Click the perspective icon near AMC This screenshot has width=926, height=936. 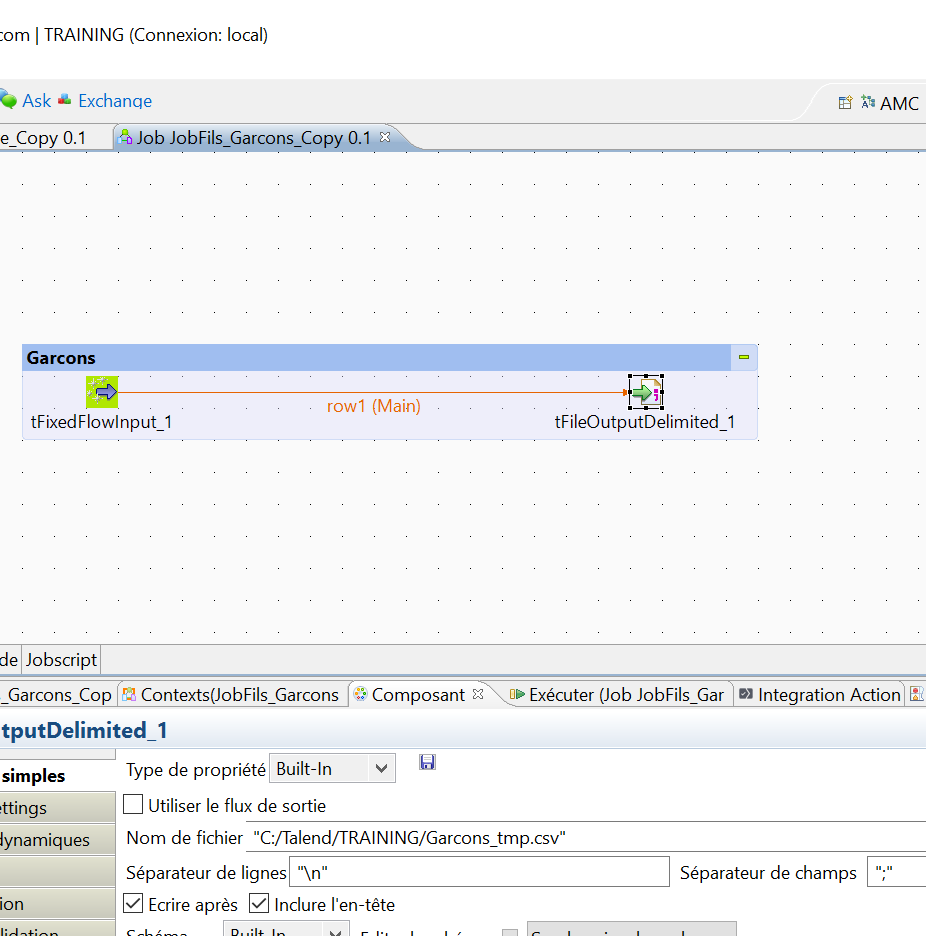pyautogui.click(x=845, y=102)
